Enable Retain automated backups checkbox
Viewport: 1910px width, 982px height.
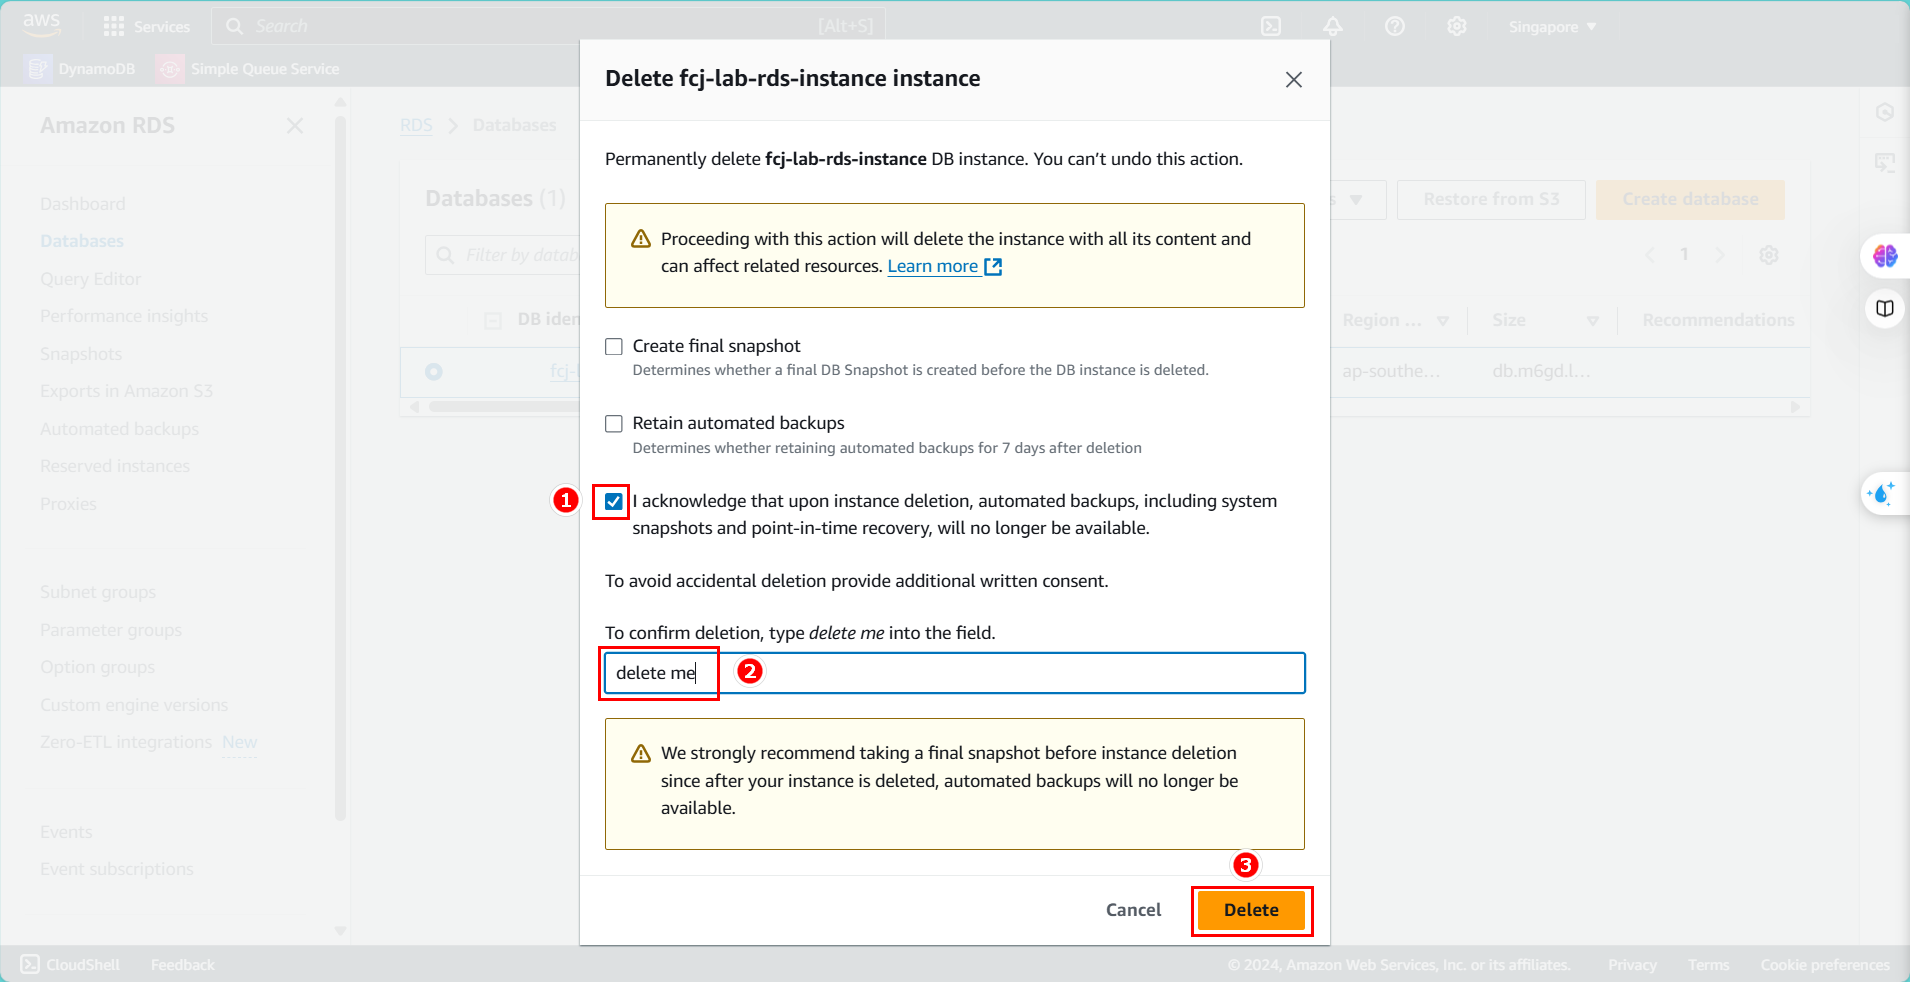click(614, 424)
